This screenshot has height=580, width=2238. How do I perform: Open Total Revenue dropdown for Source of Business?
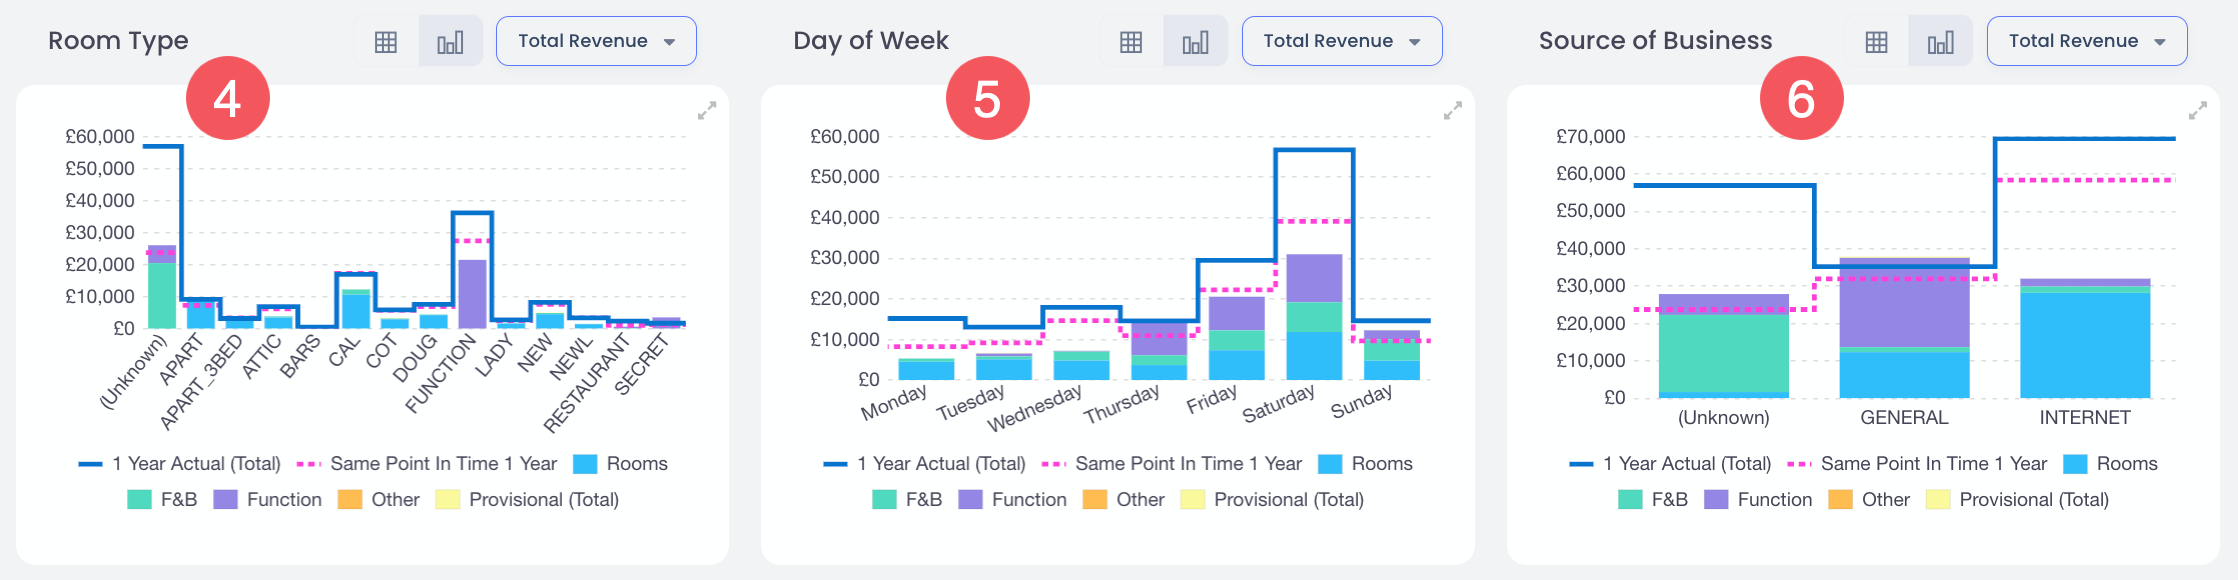(2086, 41)
